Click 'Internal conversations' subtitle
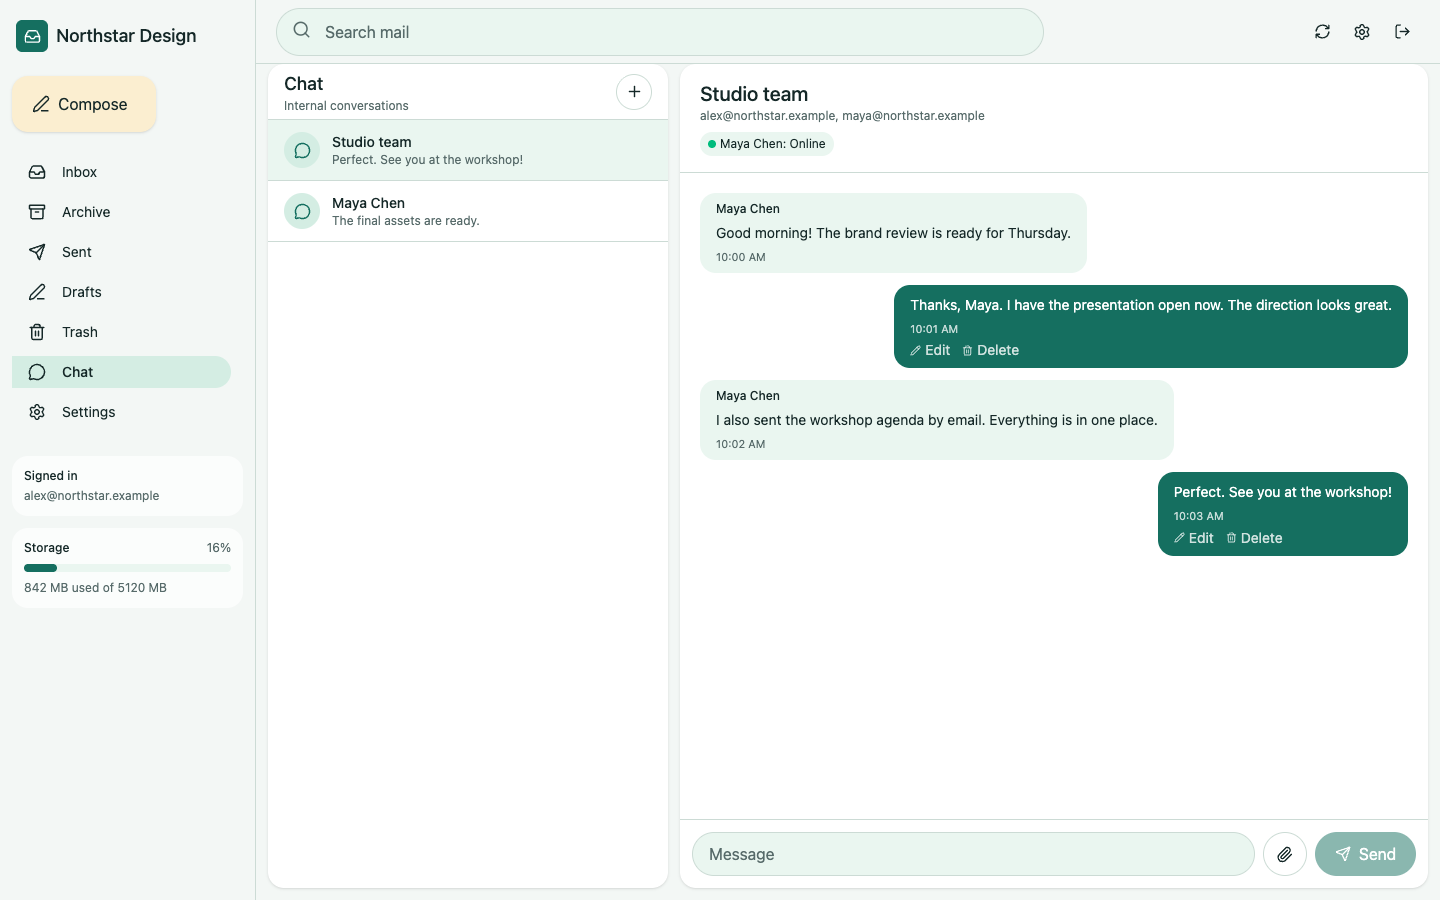This screenshot has width=1440, height=900. [x=346, y=106]
